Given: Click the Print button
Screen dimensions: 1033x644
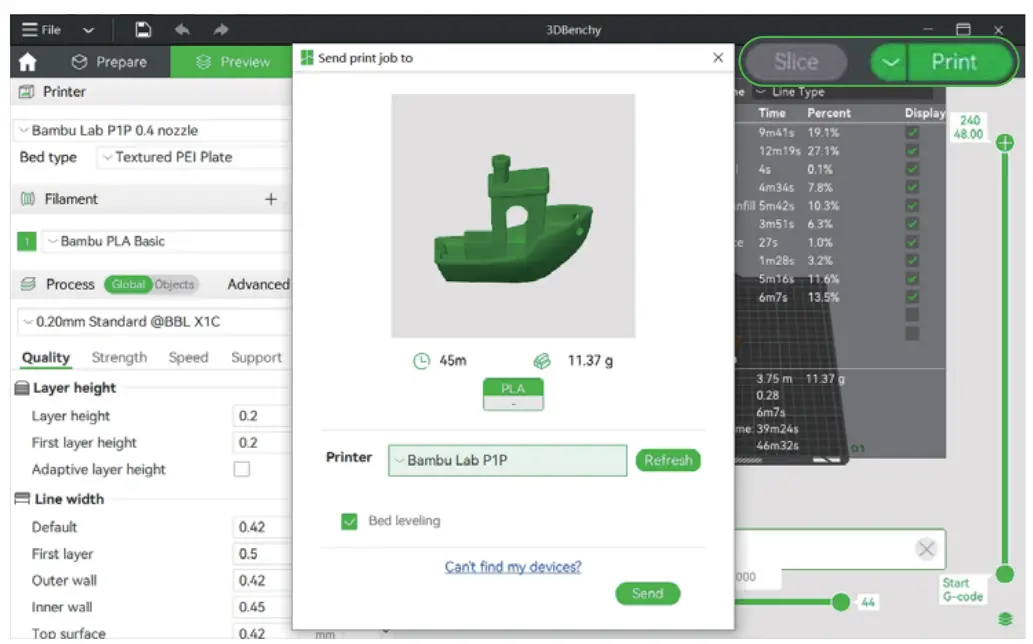Looking at the screenshot, I should (x=959, y=62).
